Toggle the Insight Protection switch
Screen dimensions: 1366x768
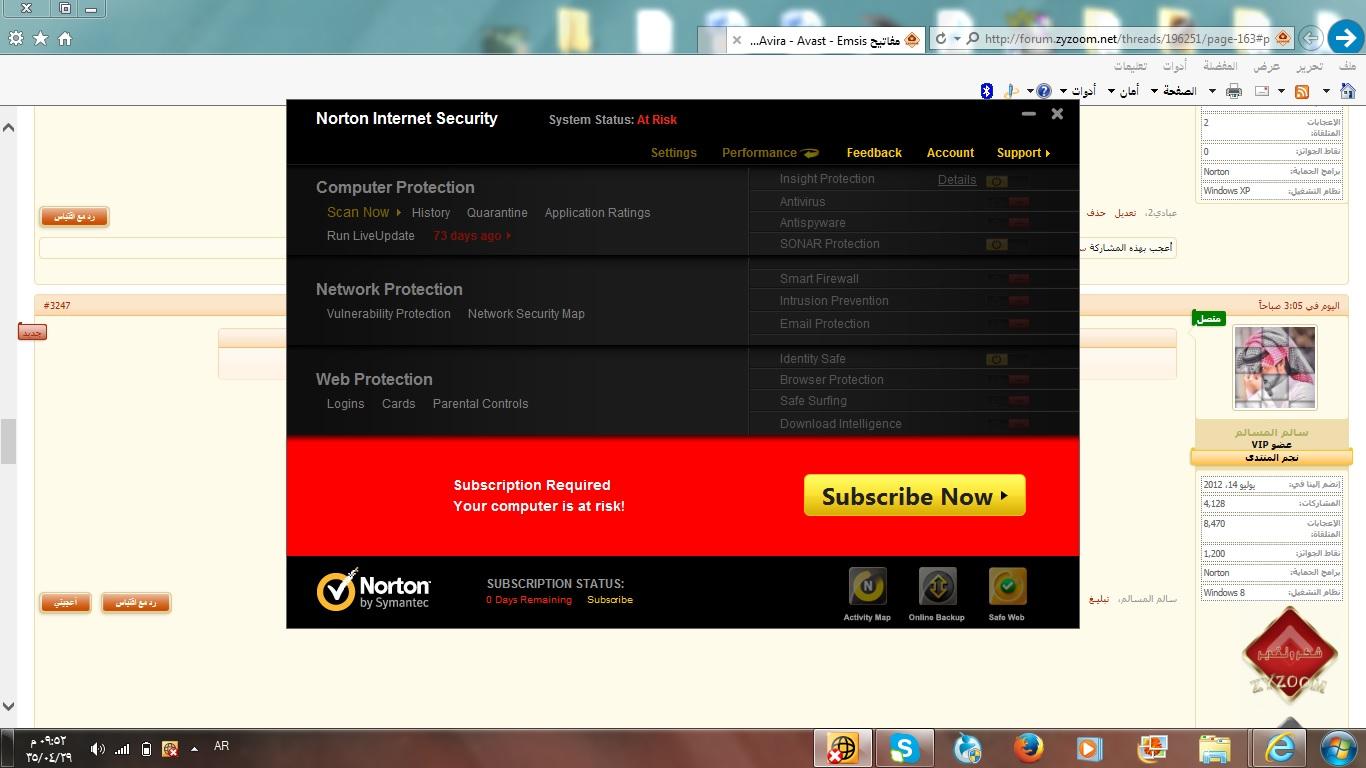click(1007, 181)
